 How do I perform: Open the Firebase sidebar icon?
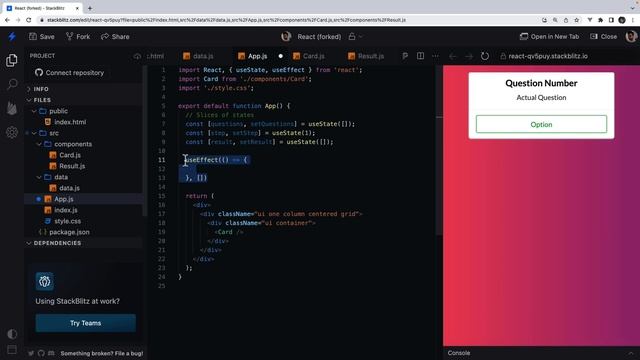pyautogui.click(x=12, y=108)
